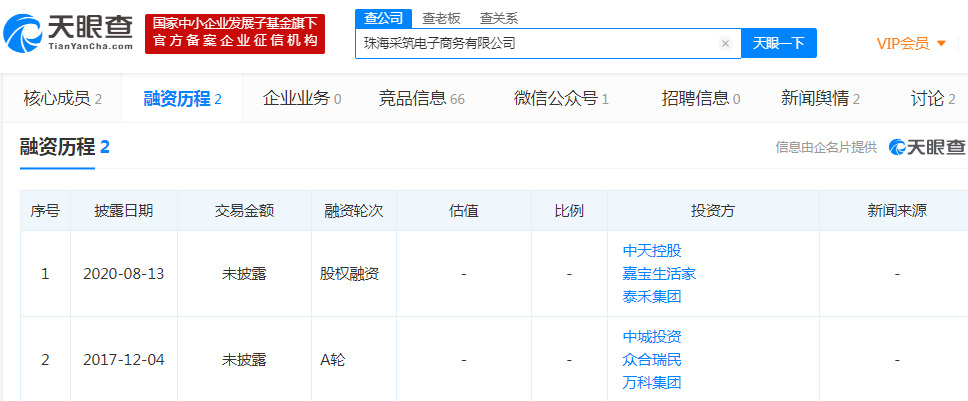Open investor link 中城投资
The image size is (968, 401).
tap(652, 336)
